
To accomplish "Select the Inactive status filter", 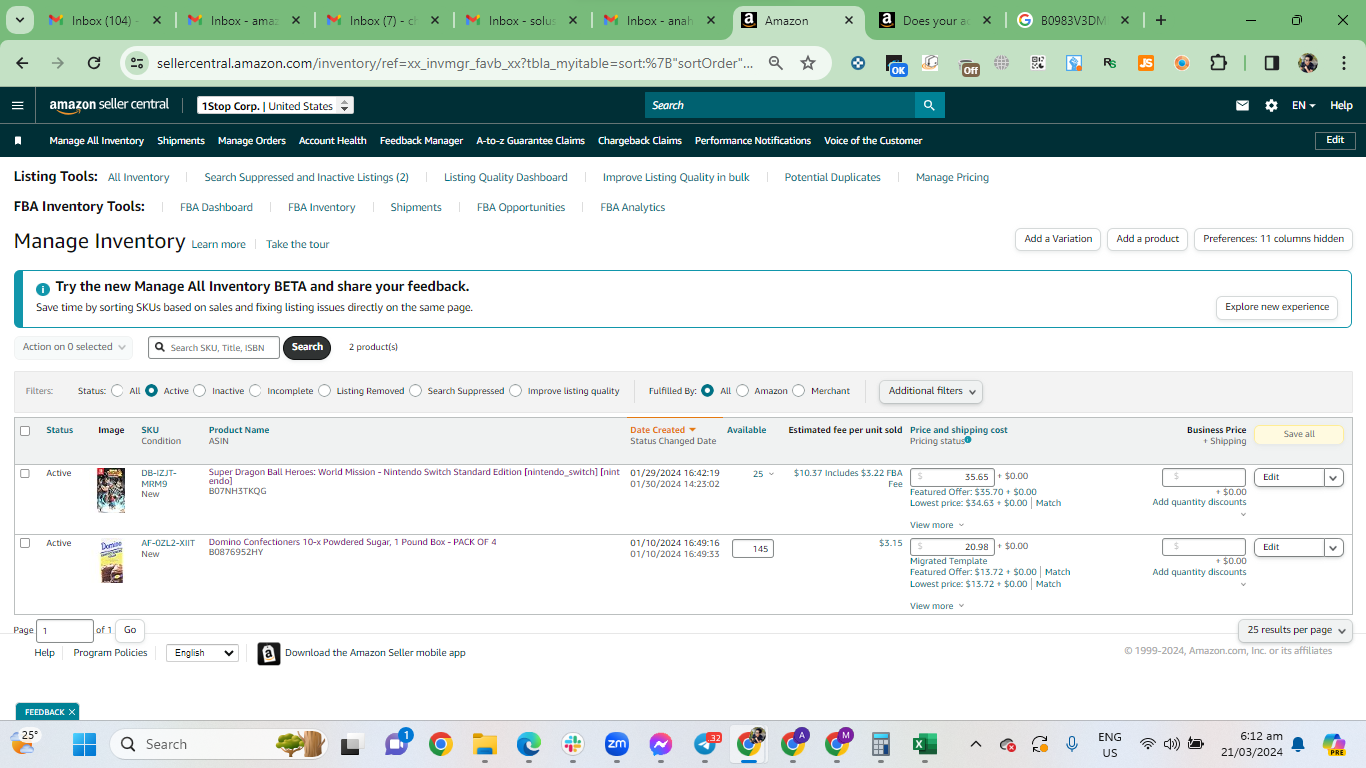I will tap(200, 391).
